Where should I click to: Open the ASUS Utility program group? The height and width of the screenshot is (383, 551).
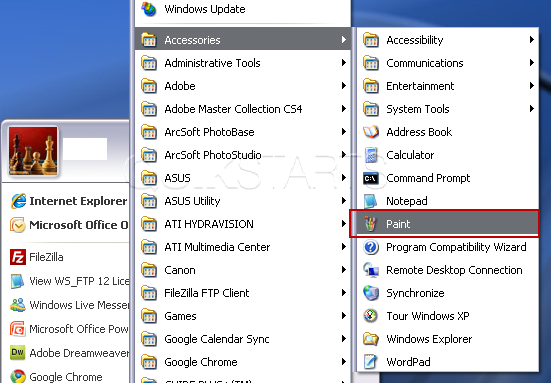pos(242,201)
